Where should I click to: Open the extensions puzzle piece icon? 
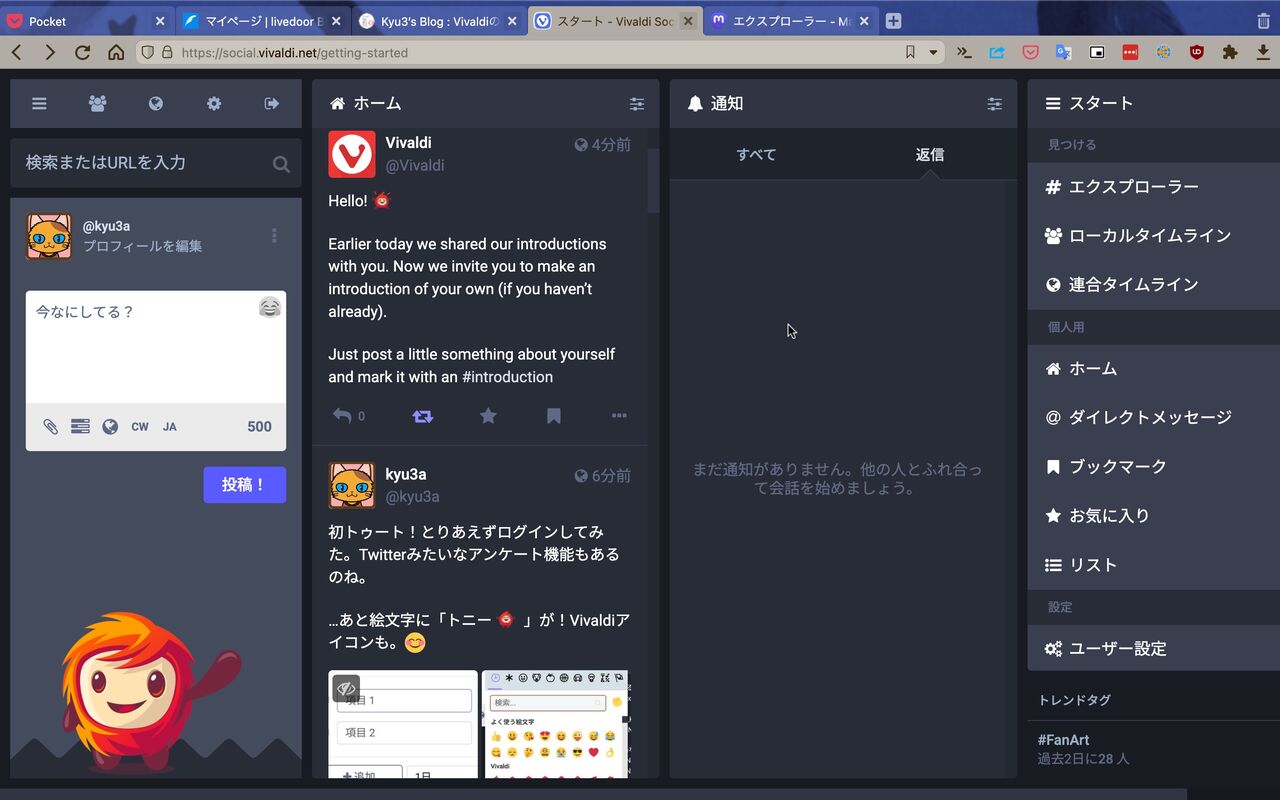click(x=1230, y=53)
